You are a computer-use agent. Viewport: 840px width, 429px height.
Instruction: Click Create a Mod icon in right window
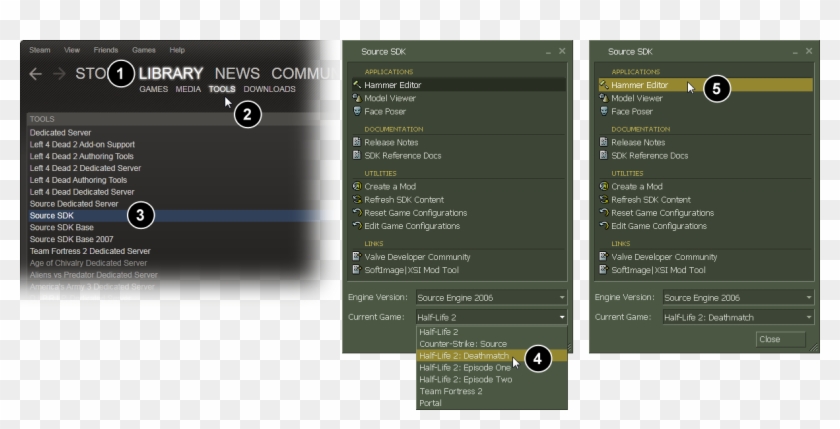click(x=604, y=186)
